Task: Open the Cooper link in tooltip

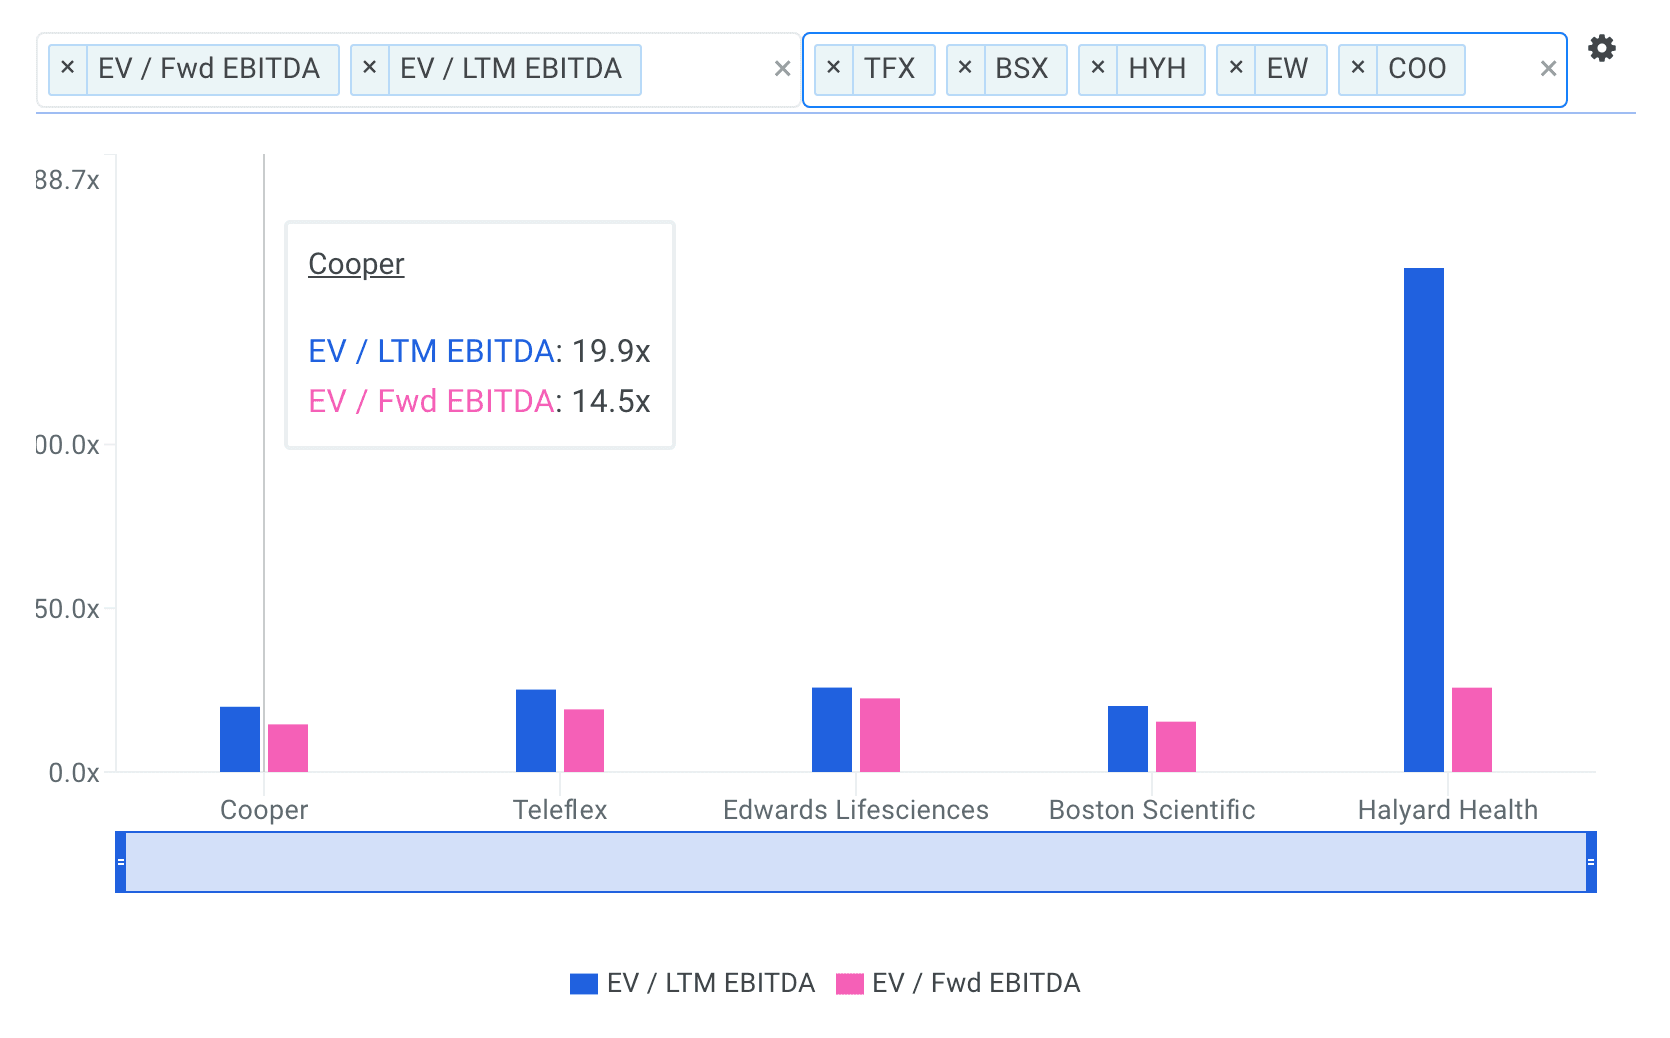Action: (356, 264)
